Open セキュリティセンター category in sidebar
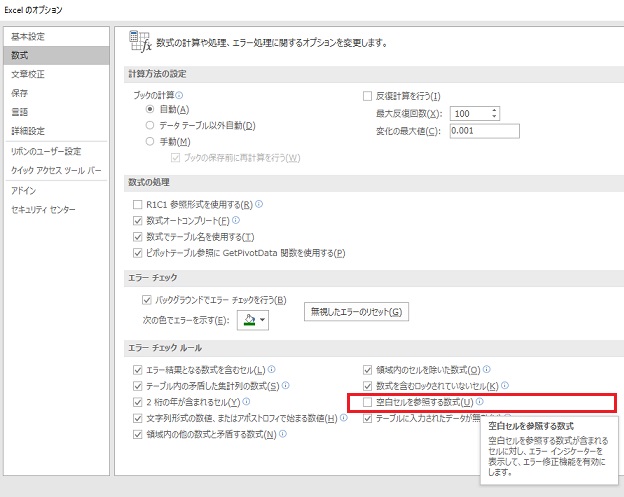 tap(56, 209)
